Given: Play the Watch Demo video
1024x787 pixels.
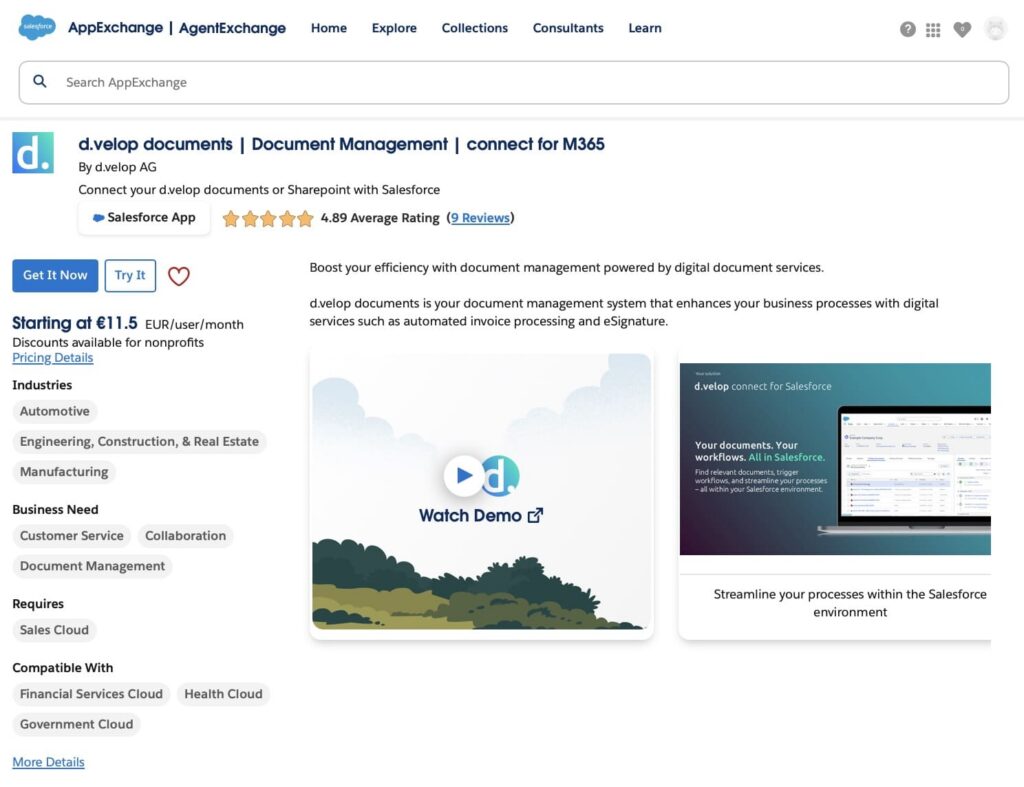Looking at the screenshot, I should coord(464,476).
